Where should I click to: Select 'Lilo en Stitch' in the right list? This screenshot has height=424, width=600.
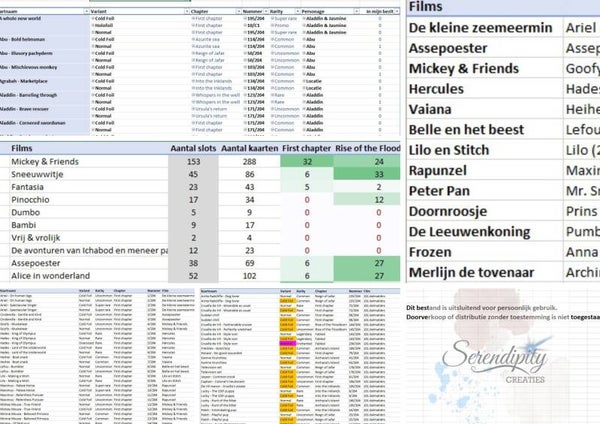pyautogui.click(x=449, y=150)
